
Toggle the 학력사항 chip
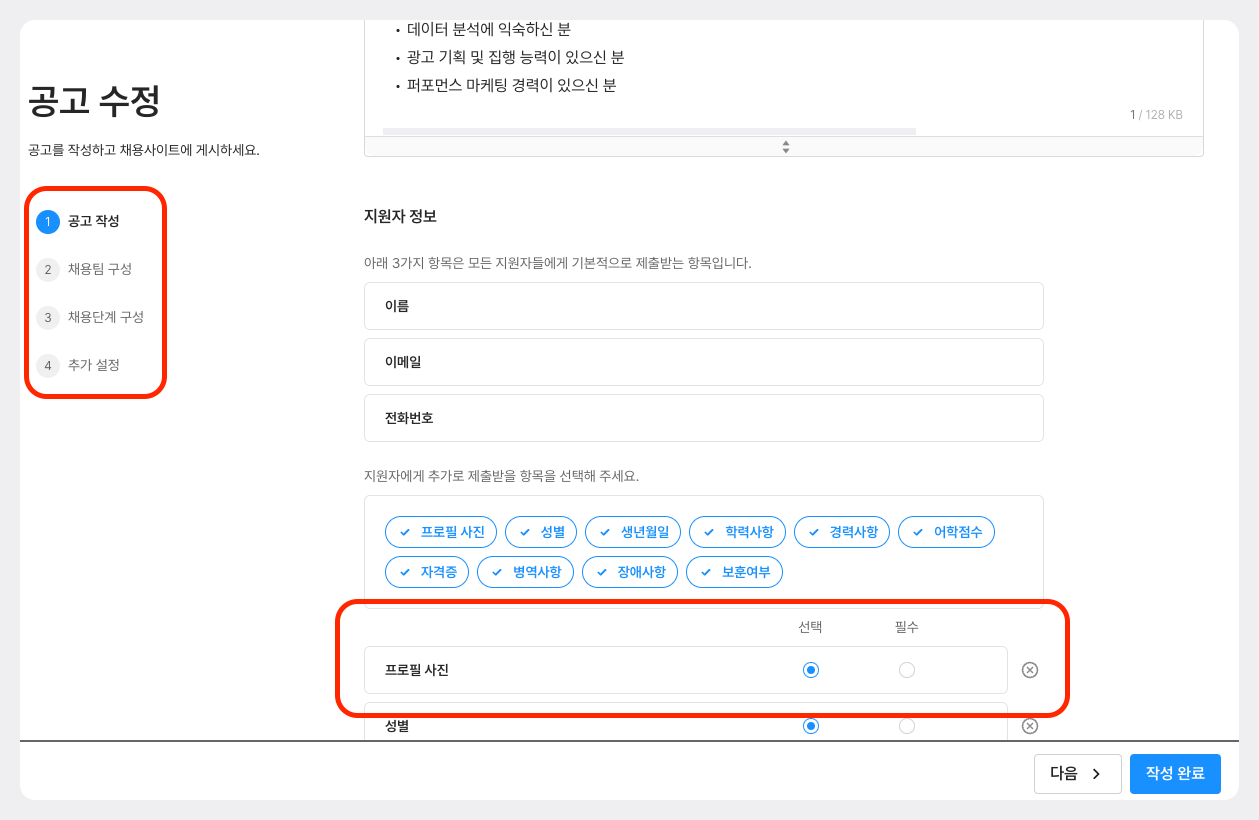[x=738, y=532]
